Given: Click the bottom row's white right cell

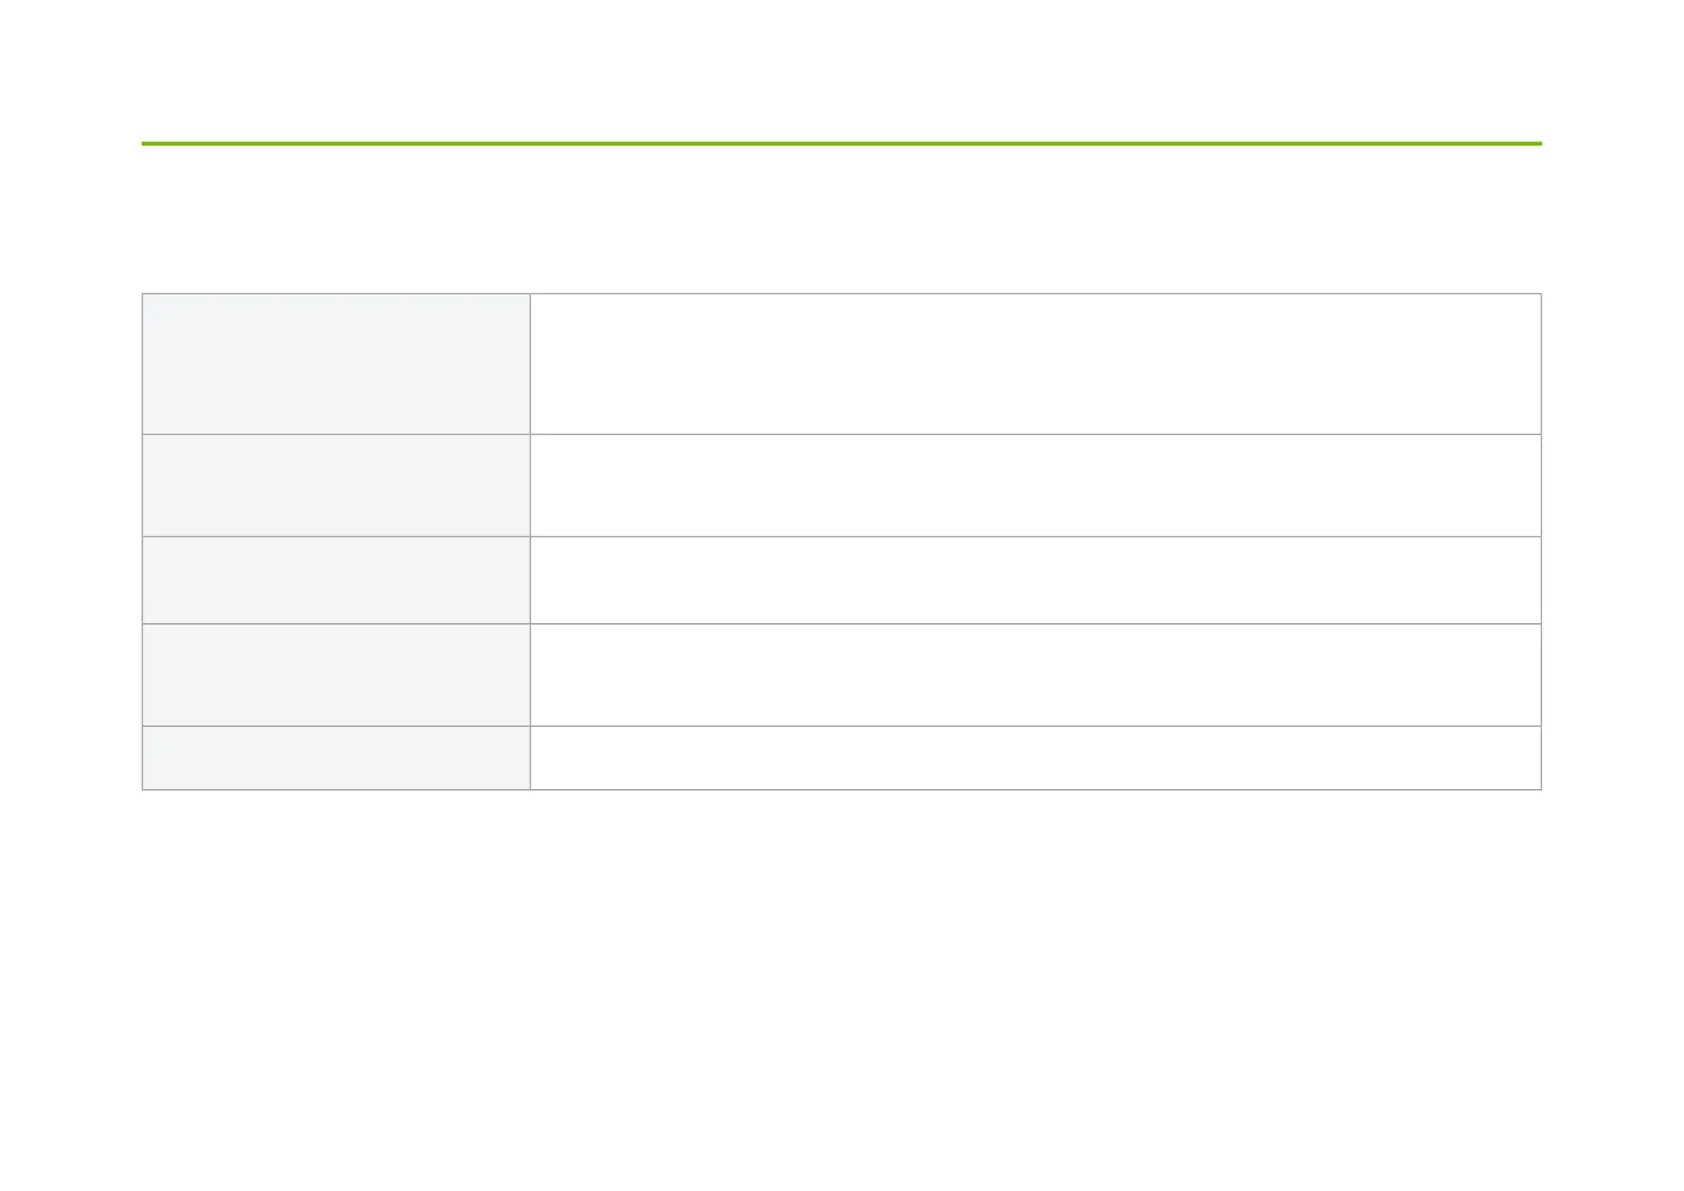Looking at the screenshot, I should click(x=1035, y=758).
